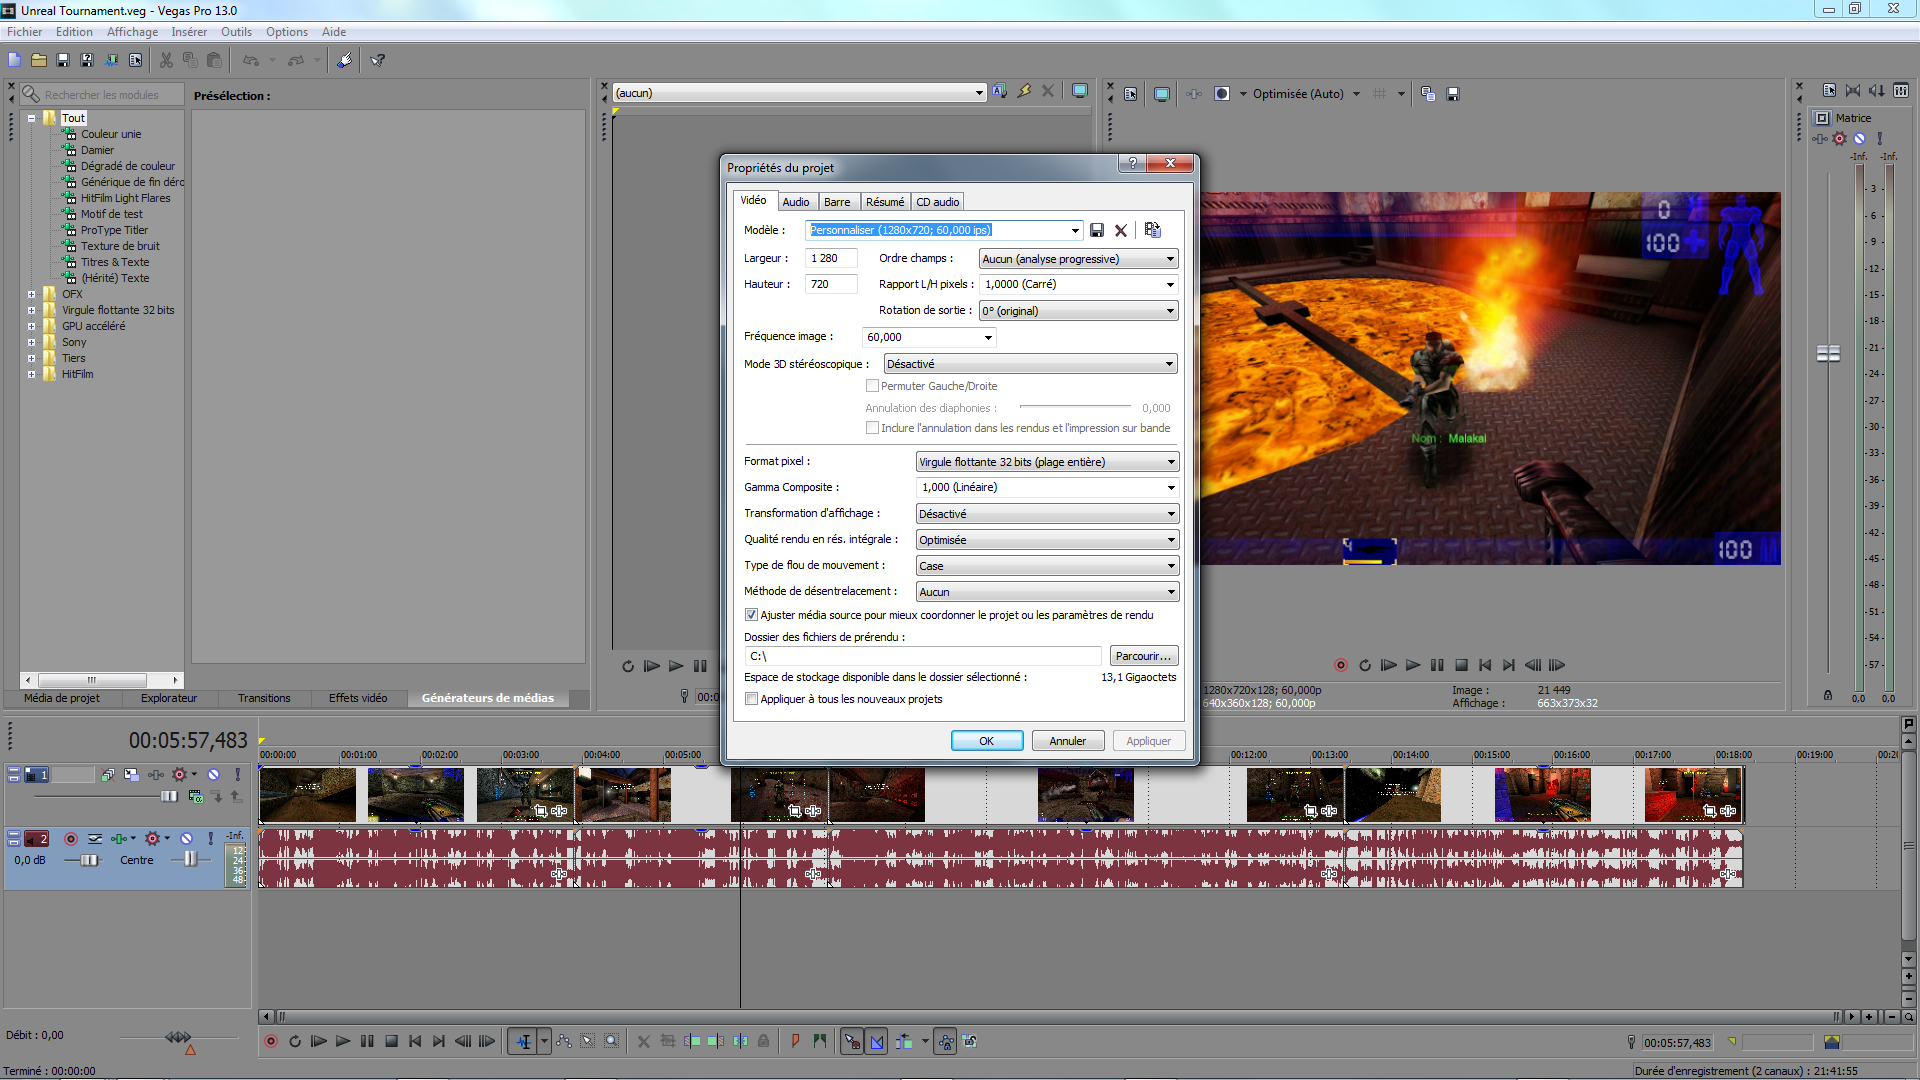
Task: Select the normal edit tool in bottom toolbar
Action: [523, 1042]
